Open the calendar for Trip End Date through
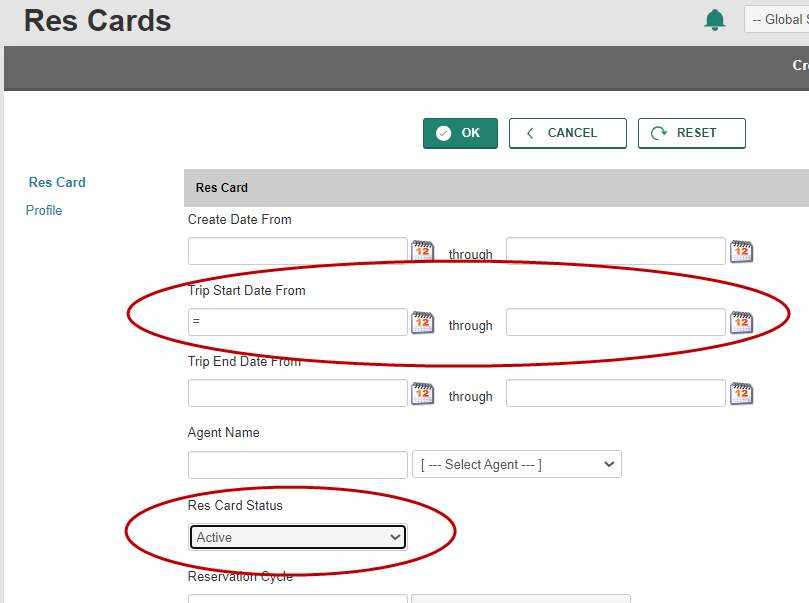The height and width of the screenshot is (603, 809). [x=741, y=393]
